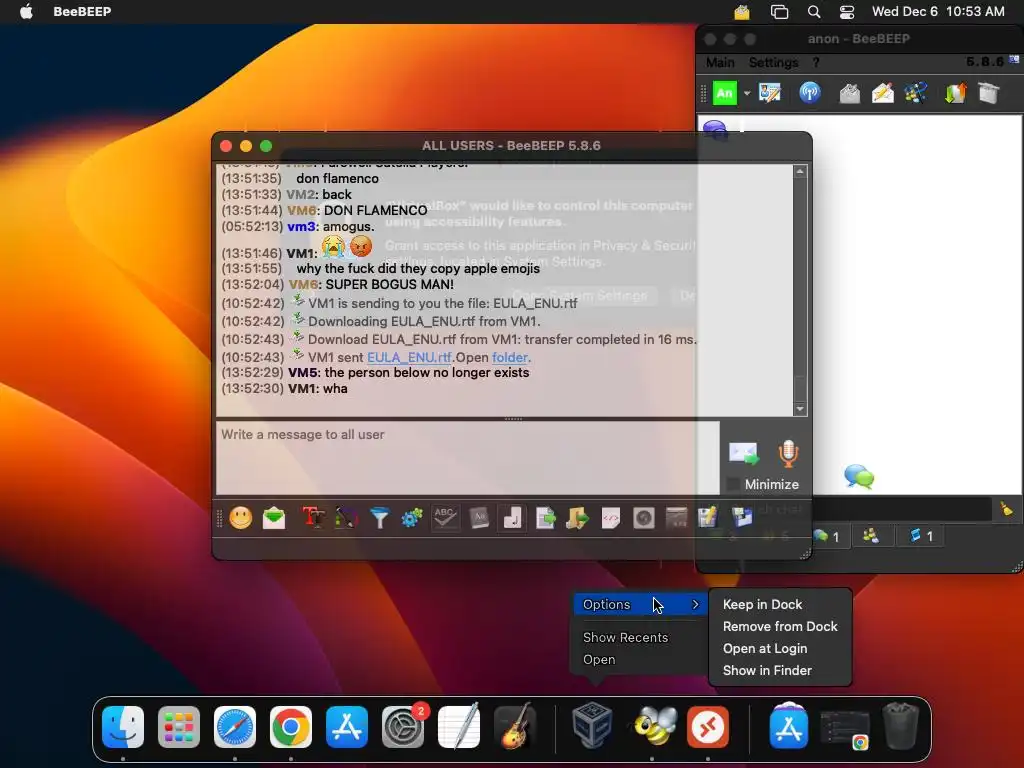Open Spotlight search in menu bar
Screen dimensions: 1024x768
click(x=814, y=12)
